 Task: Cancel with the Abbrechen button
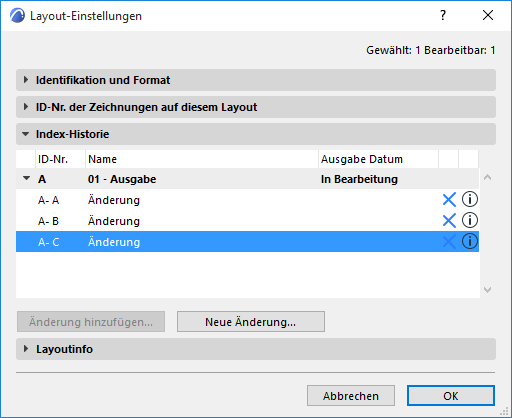coord(351,396)
